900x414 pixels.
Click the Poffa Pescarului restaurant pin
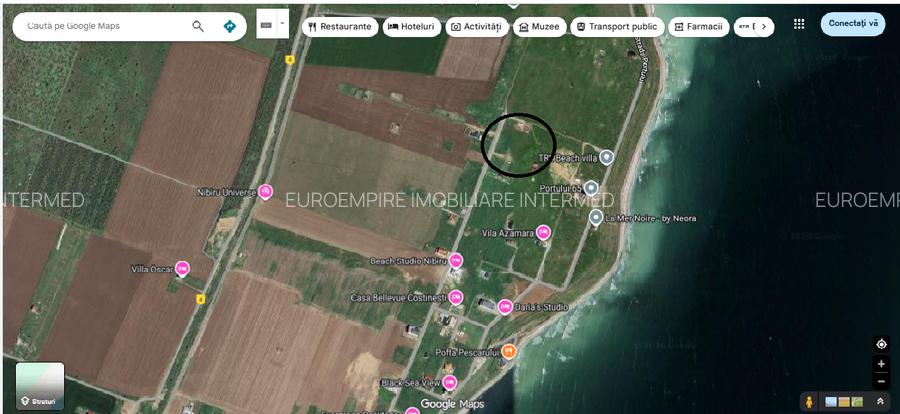pos(509,351)
